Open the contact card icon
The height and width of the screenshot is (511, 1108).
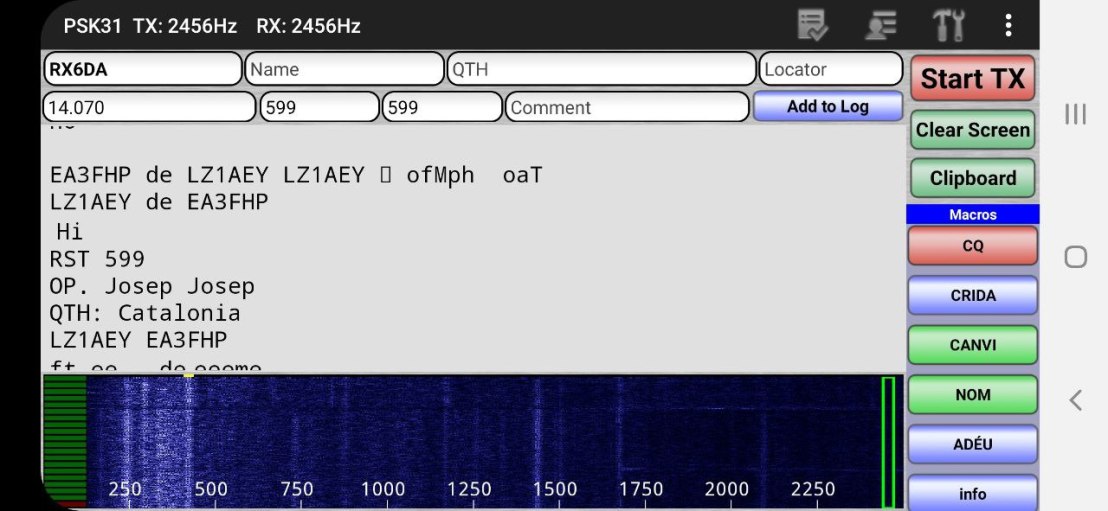[880, 26]
